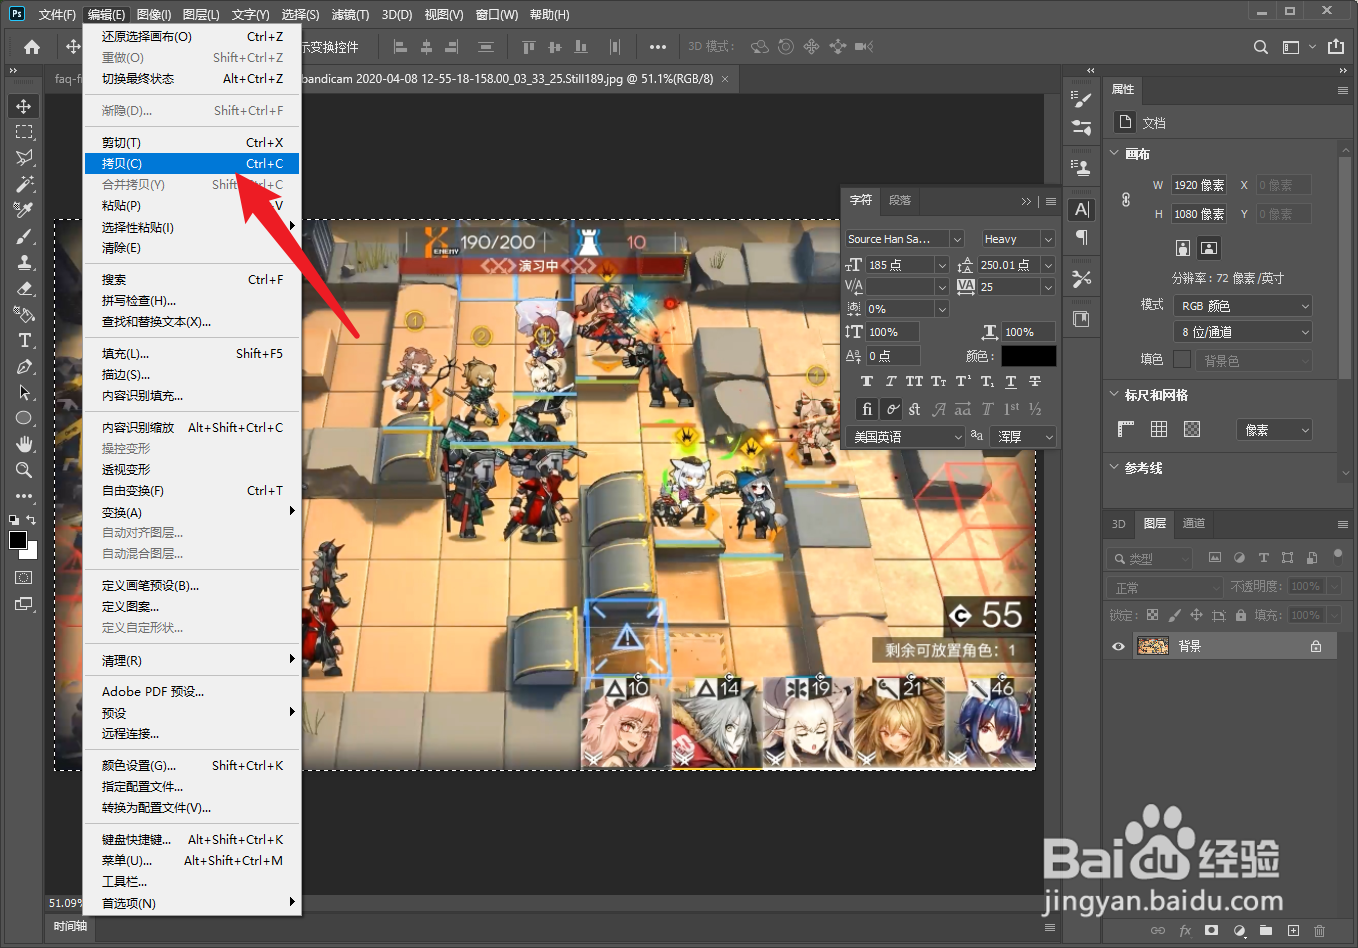Viewport: 1358px width, 948px height.
Task: Toggle Underline in the Character panel
Action: [1011, 381]
